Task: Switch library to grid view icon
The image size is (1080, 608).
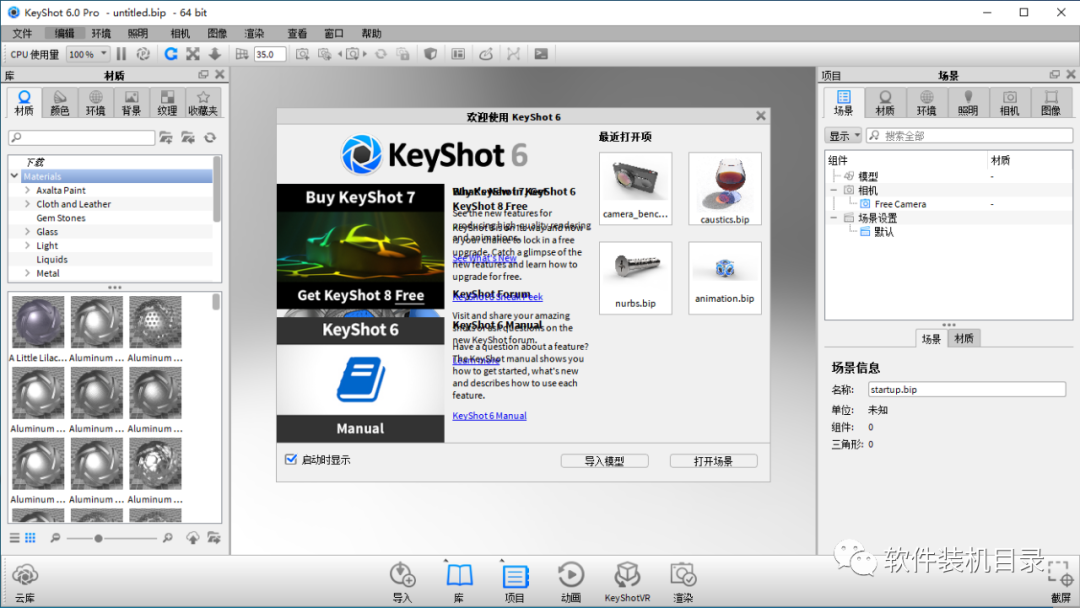Action: point(30,538)
